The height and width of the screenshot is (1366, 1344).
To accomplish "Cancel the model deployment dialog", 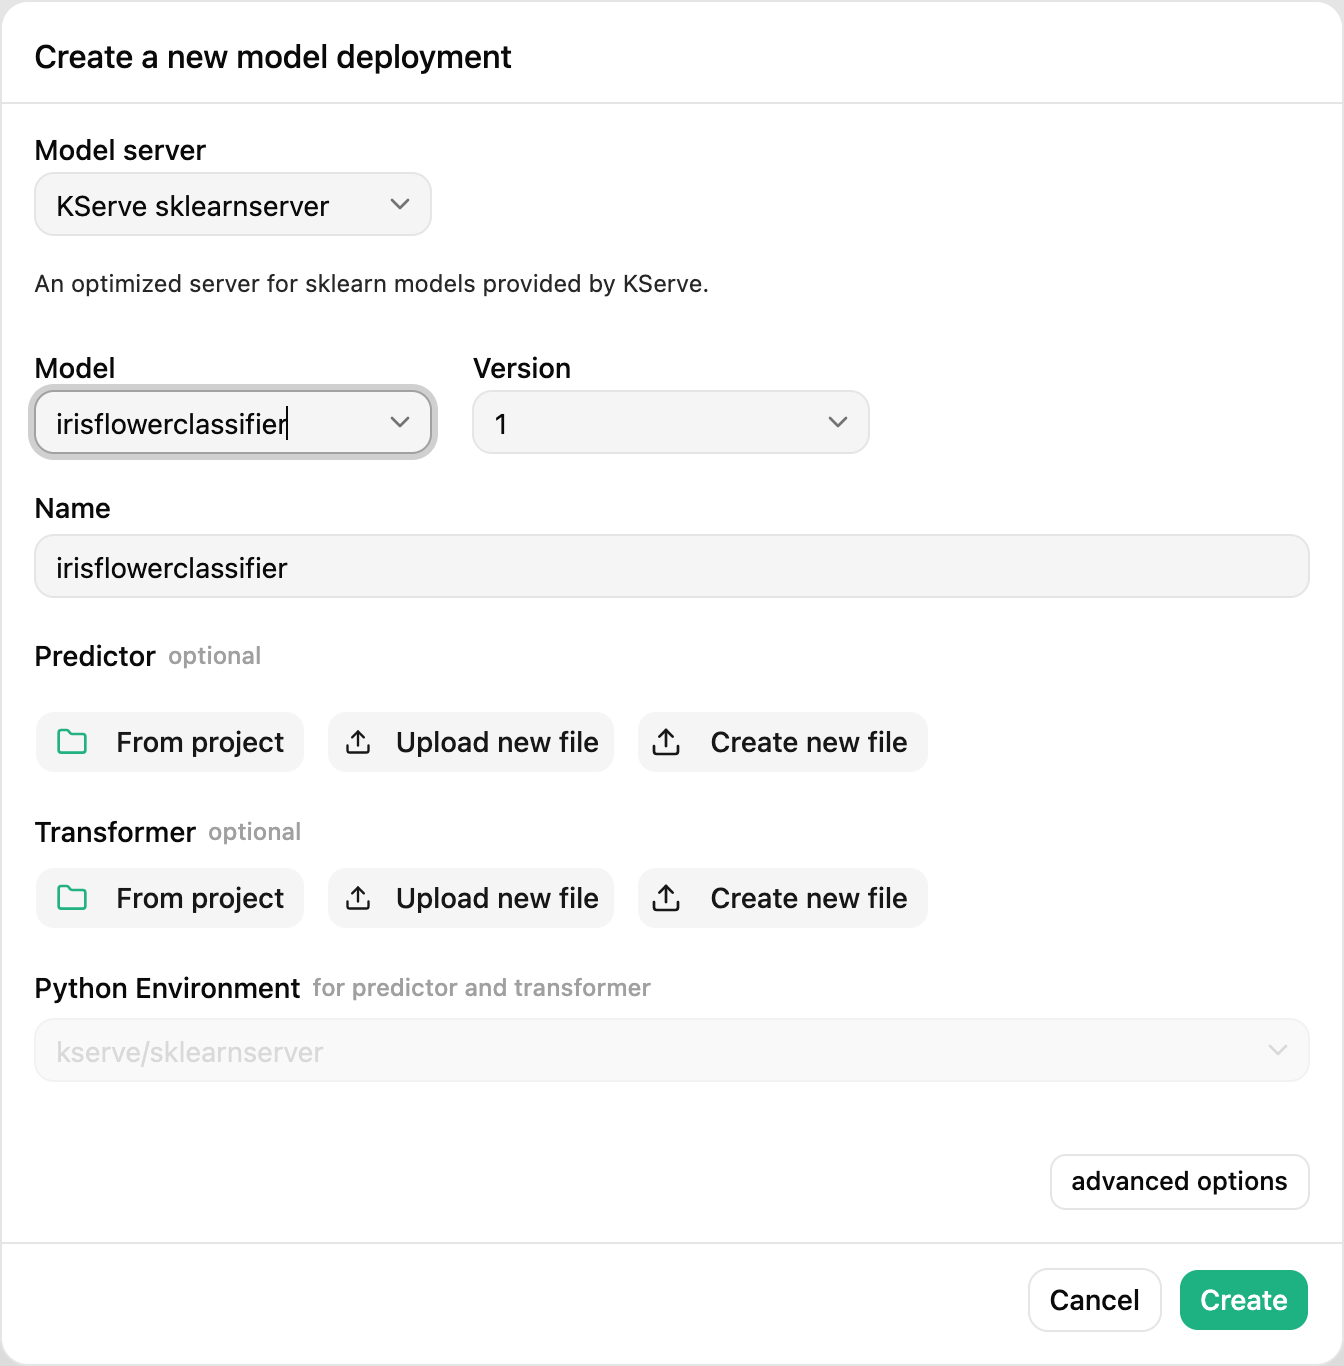I will pyautogui.click(x=1095, y=1300).
